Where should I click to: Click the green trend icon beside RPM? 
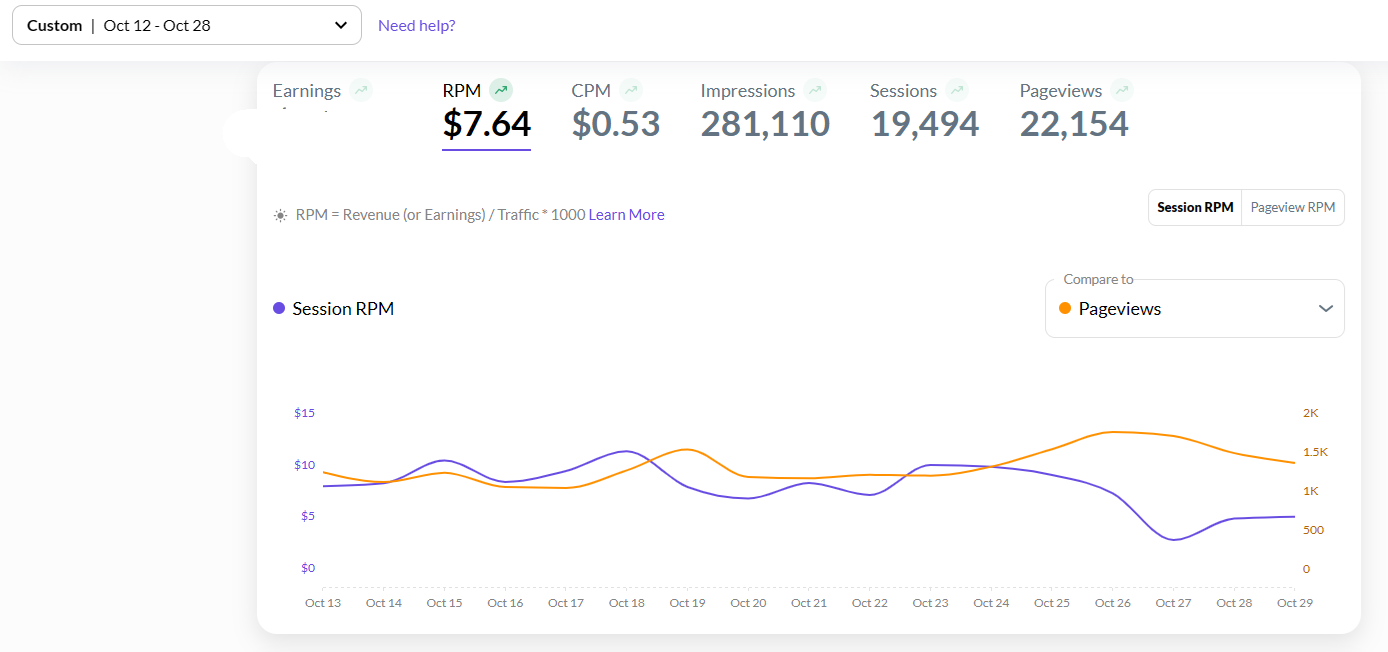tap(501, 90)
